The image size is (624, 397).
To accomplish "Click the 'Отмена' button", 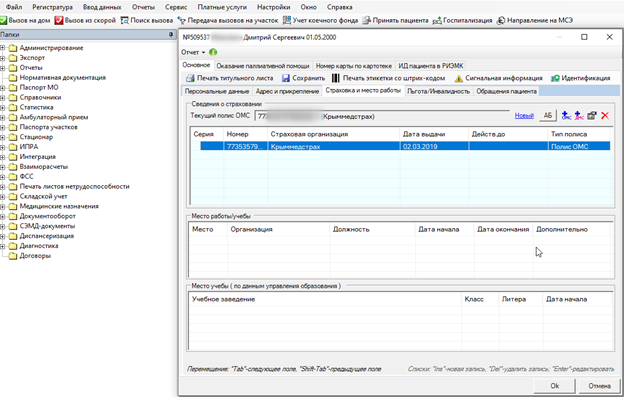I will pos(600,386).
